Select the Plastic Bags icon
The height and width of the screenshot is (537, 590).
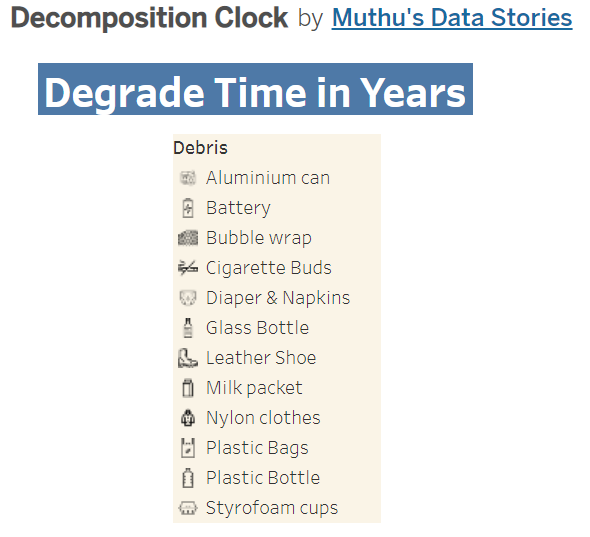[x=188, y=448]
